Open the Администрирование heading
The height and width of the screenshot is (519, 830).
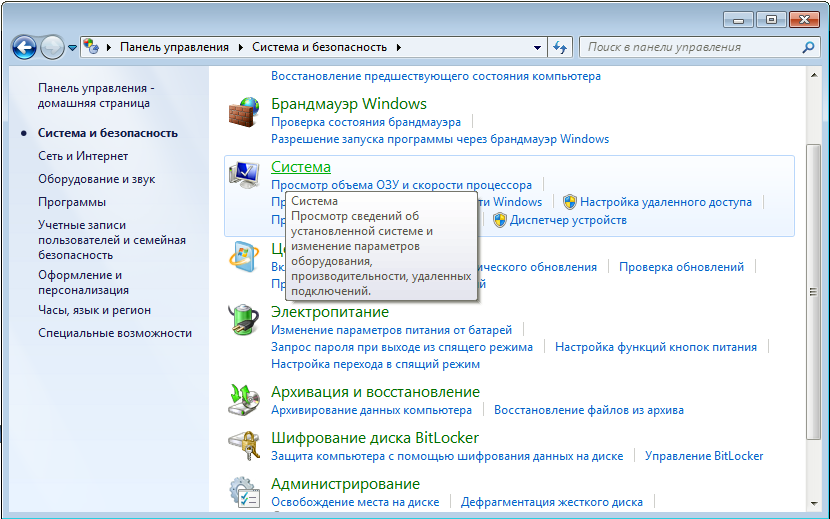pos(345,484)
